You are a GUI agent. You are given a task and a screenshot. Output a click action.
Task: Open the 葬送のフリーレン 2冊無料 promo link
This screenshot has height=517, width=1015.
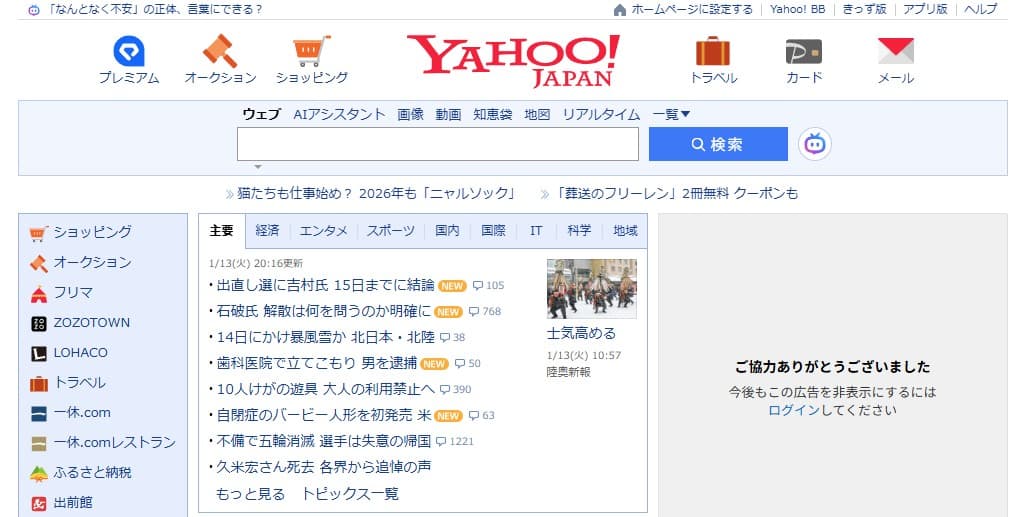[x=676, y=193]
